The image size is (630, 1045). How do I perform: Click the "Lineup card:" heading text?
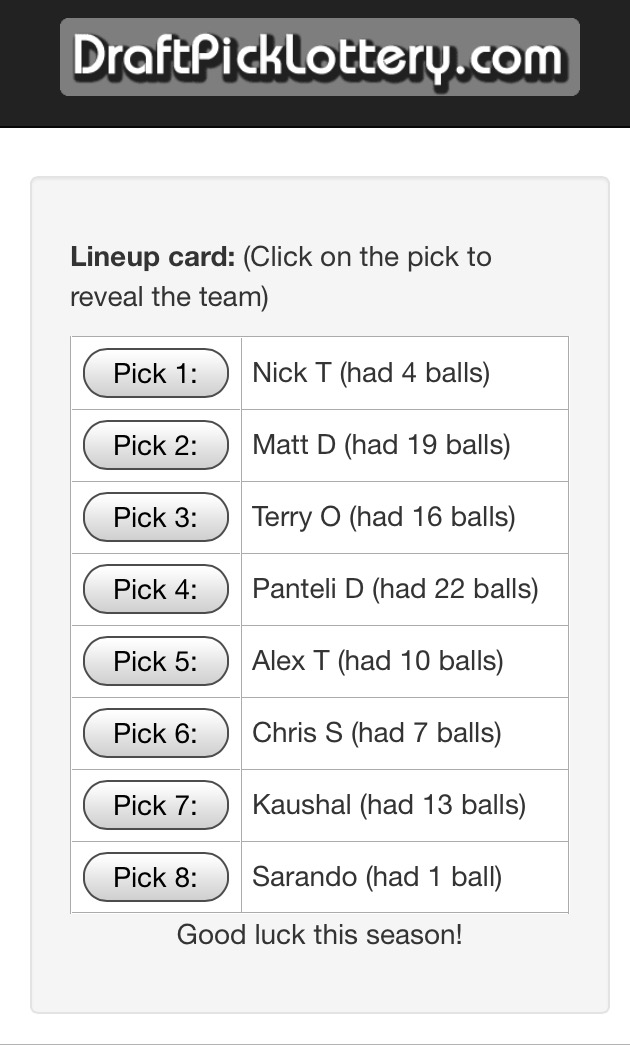pos(152,257)
